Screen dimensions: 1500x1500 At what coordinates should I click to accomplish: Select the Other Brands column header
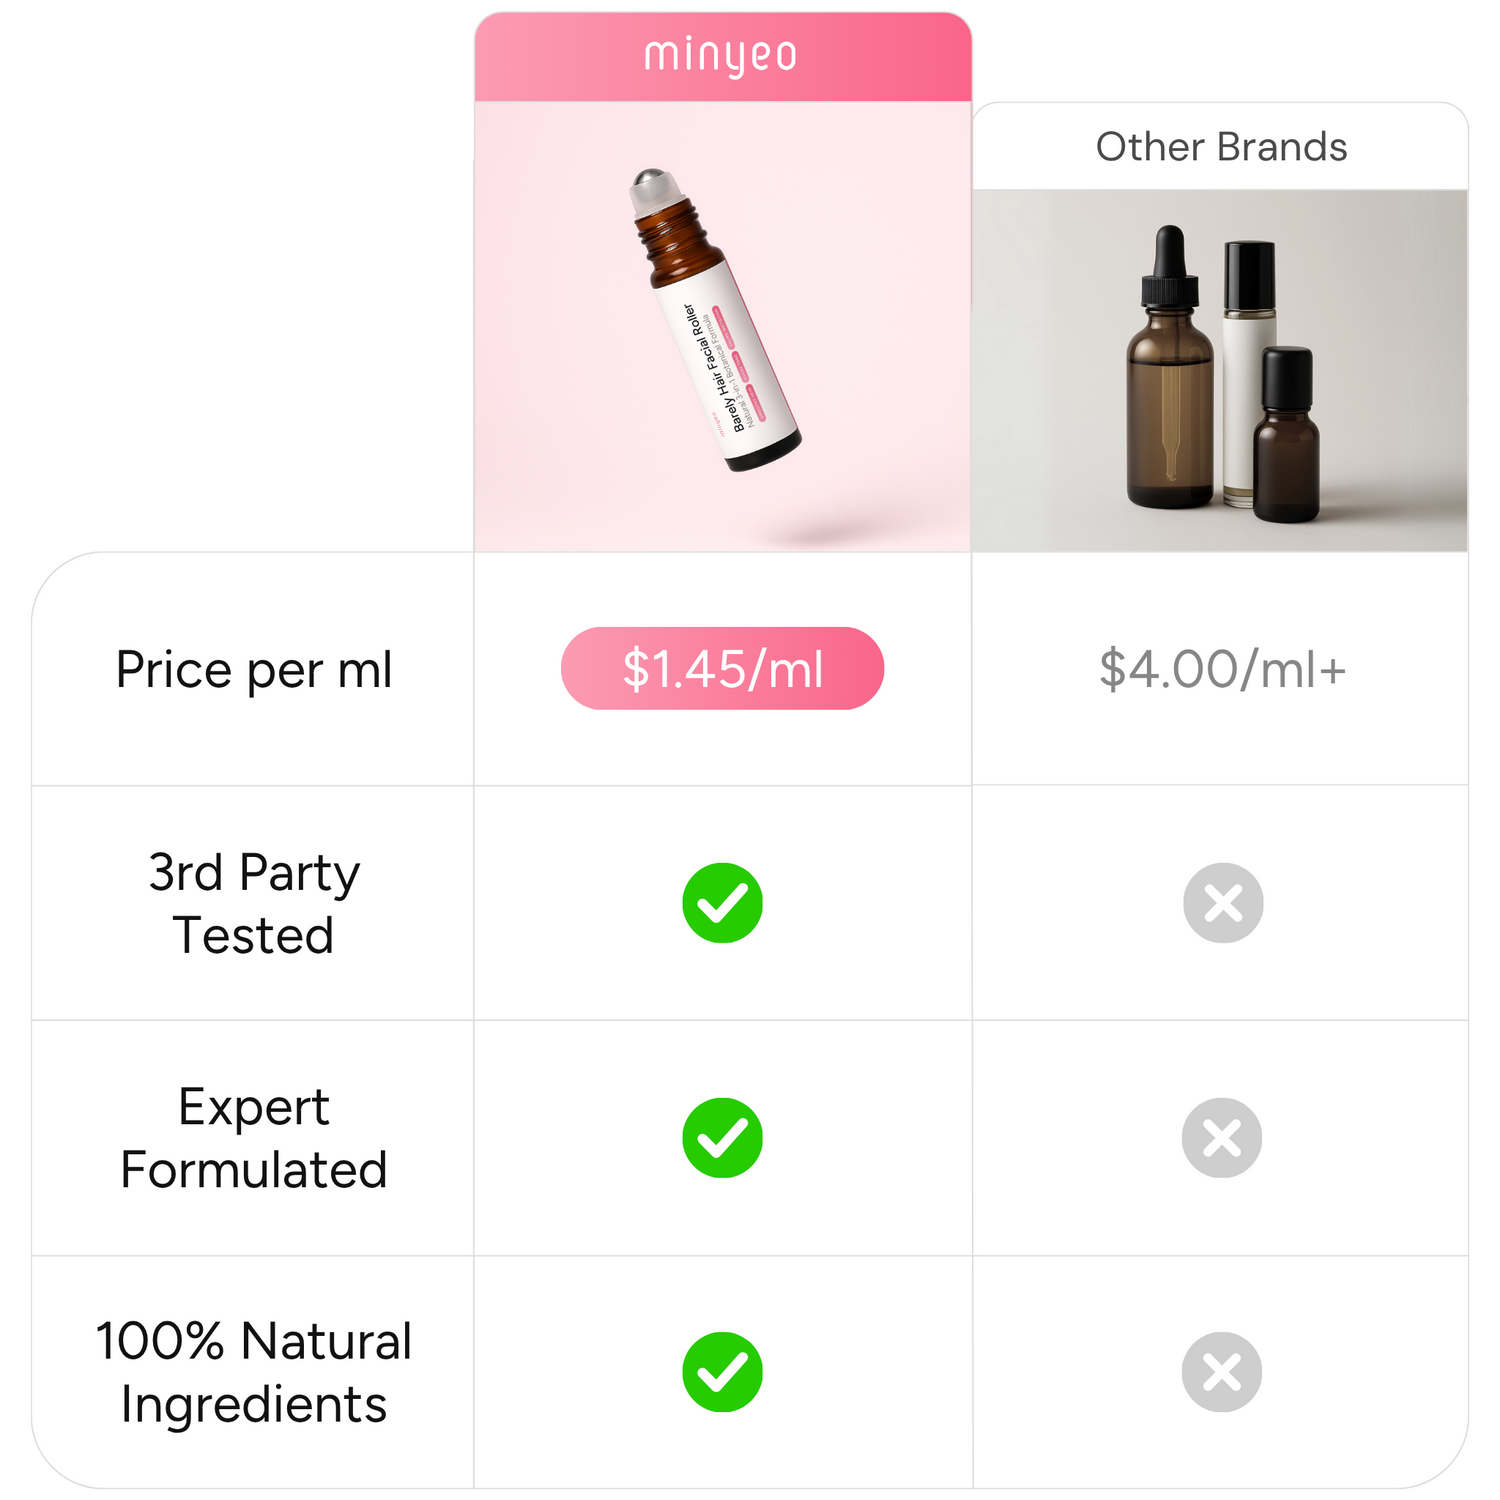tap(1221, 147)
